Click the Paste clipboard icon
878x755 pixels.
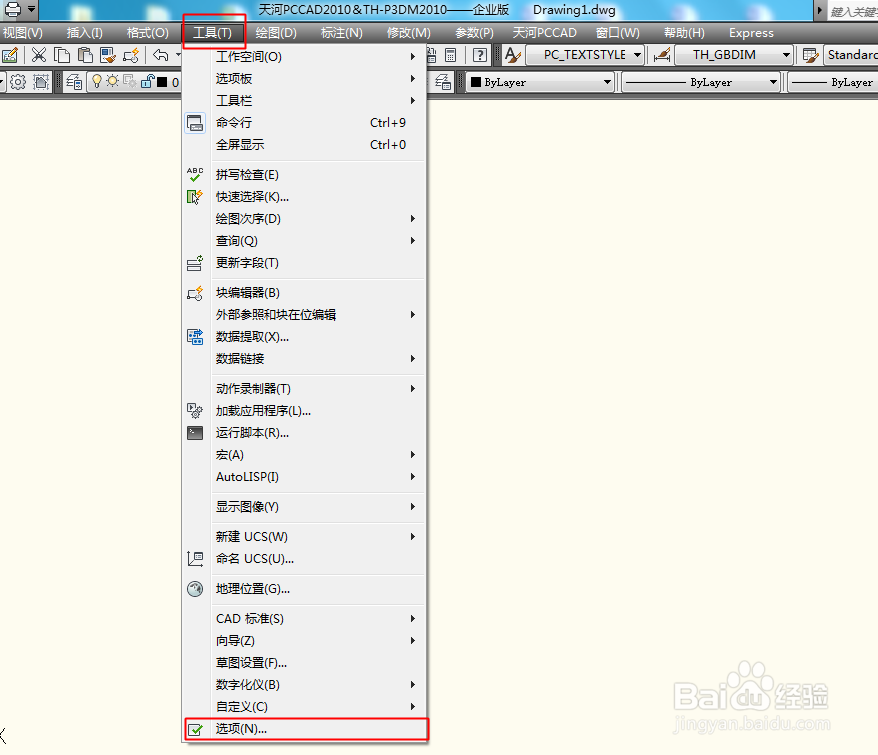point(85,55)
